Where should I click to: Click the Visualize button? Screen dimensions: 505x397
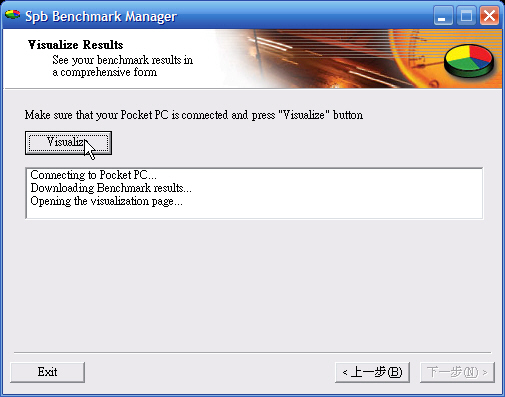[68, 143]
